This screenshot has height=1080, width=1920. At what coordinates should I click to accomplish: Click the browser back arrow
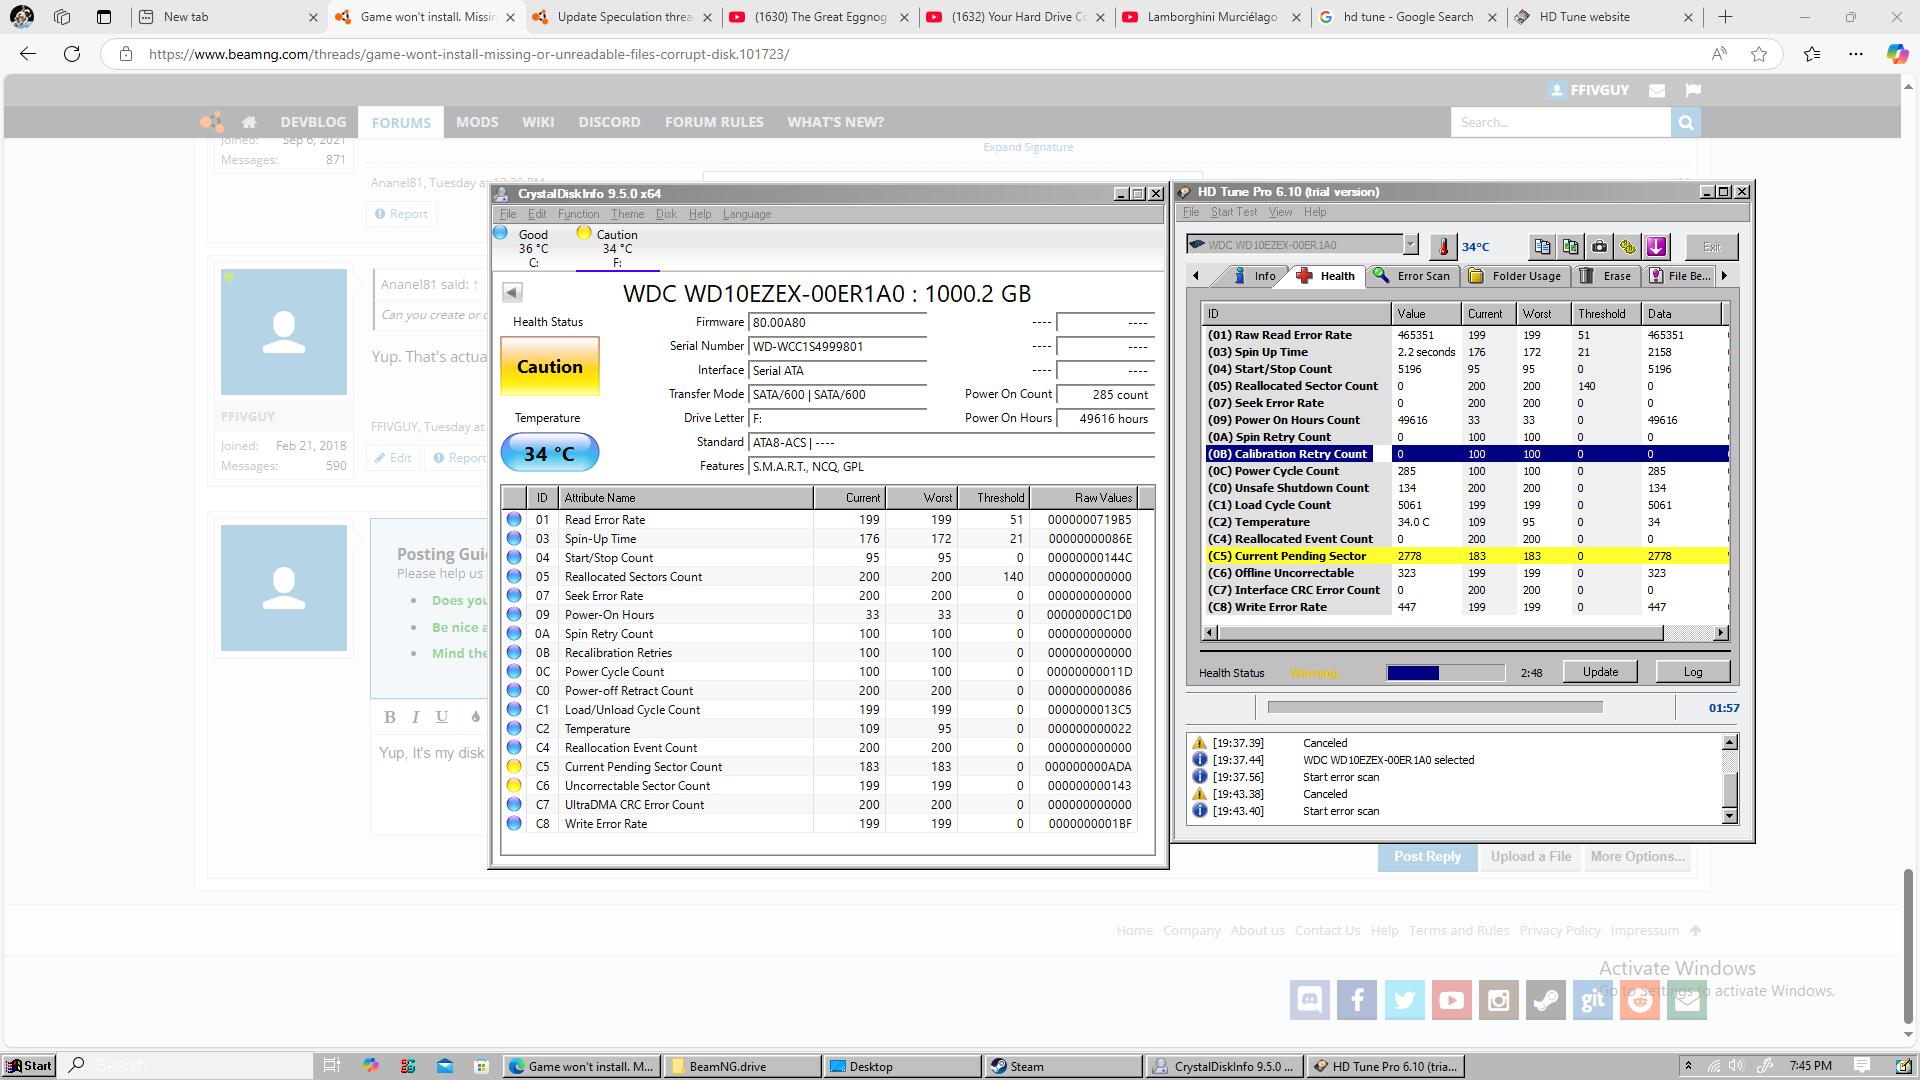tap(28, 54)
